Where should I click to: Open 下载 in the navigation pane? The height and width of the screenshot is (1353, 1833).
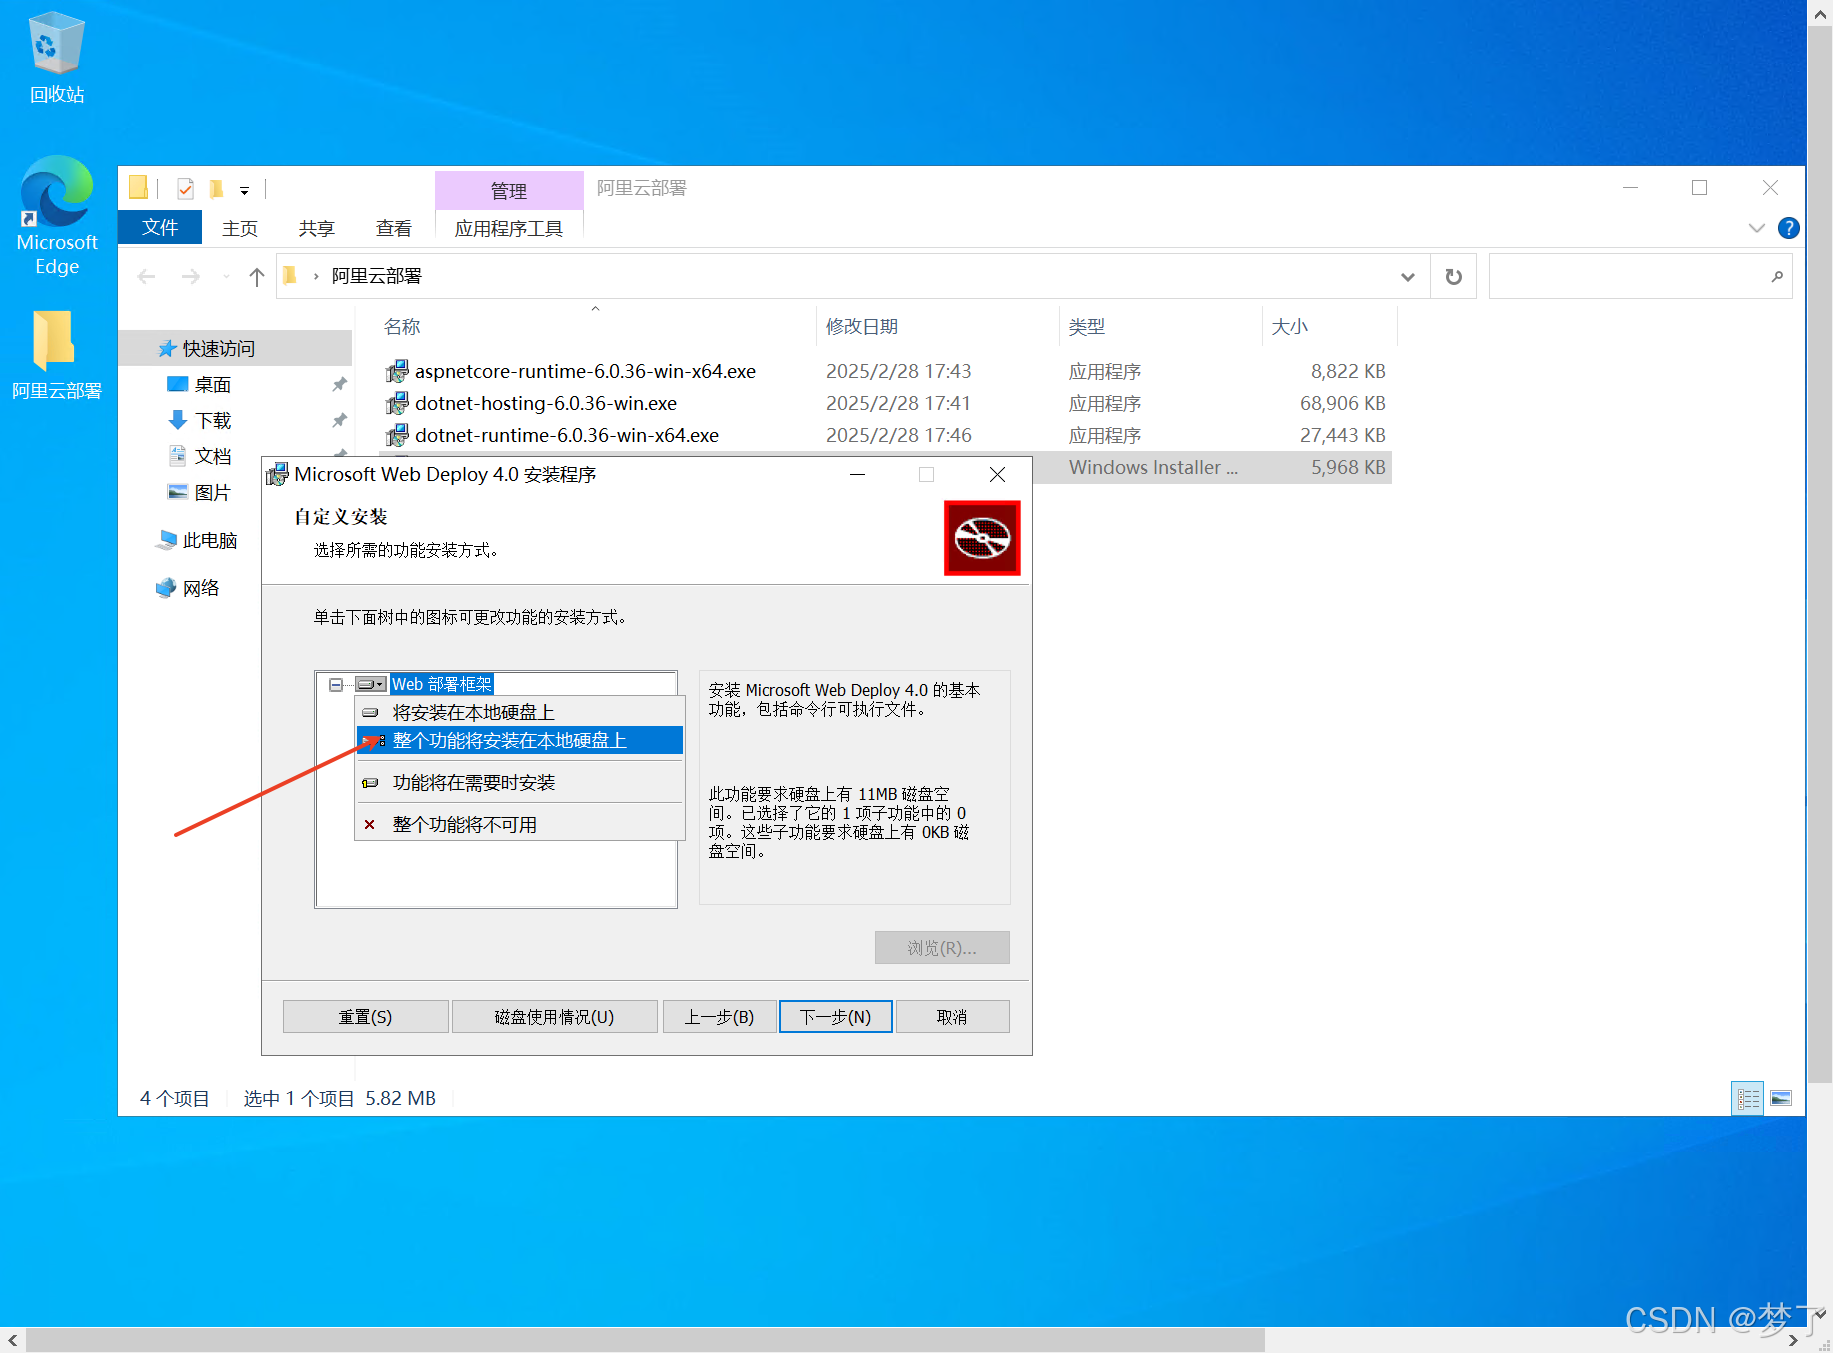pos(200,420)
